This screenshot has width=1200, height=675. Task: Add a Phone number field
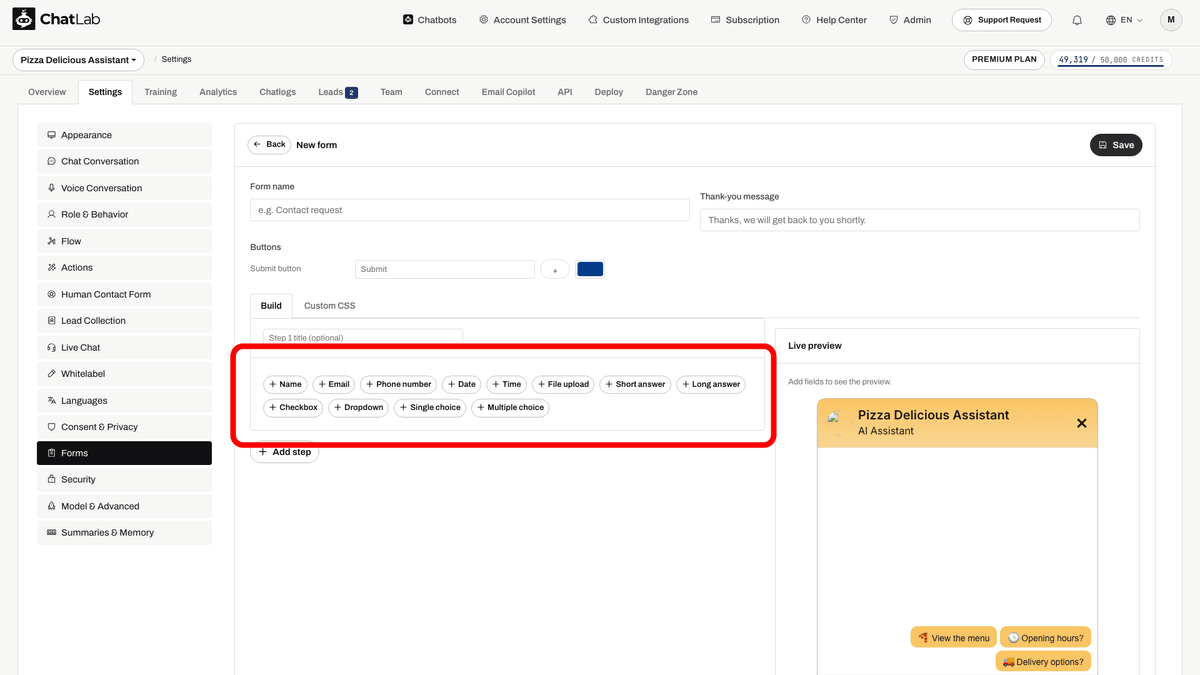click(398, 384)
